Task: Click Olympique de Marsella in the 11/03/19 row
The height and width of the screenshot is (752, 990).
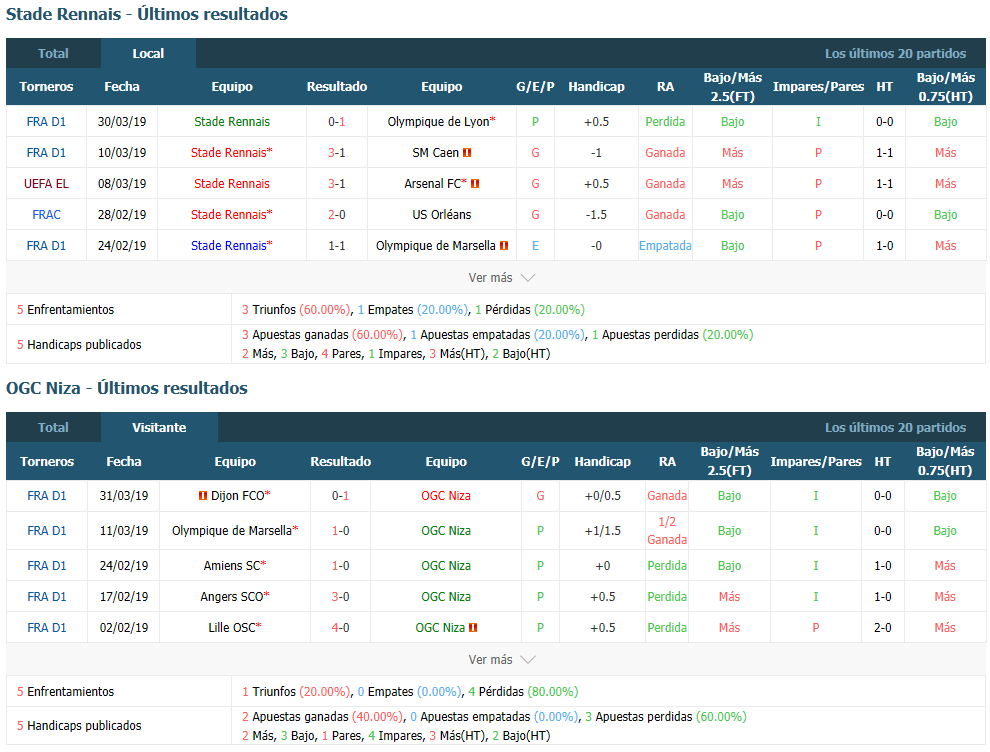Action: [232, 531]
